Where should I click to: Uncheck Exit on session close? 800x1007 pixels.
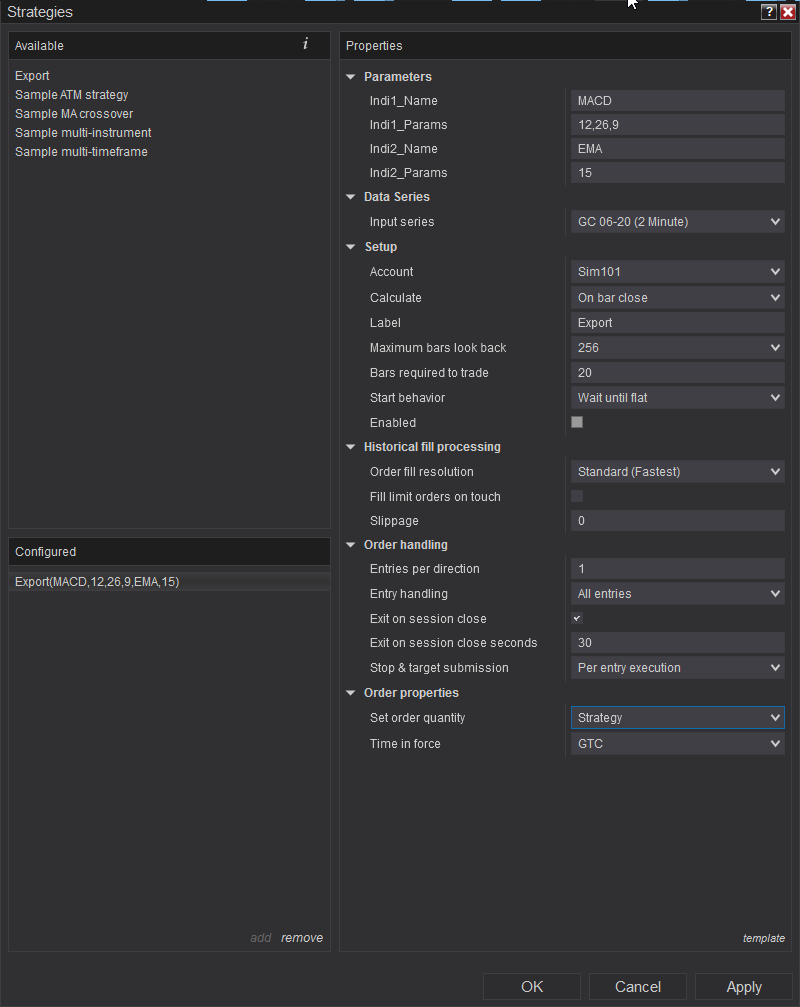[x=577, y=619]
